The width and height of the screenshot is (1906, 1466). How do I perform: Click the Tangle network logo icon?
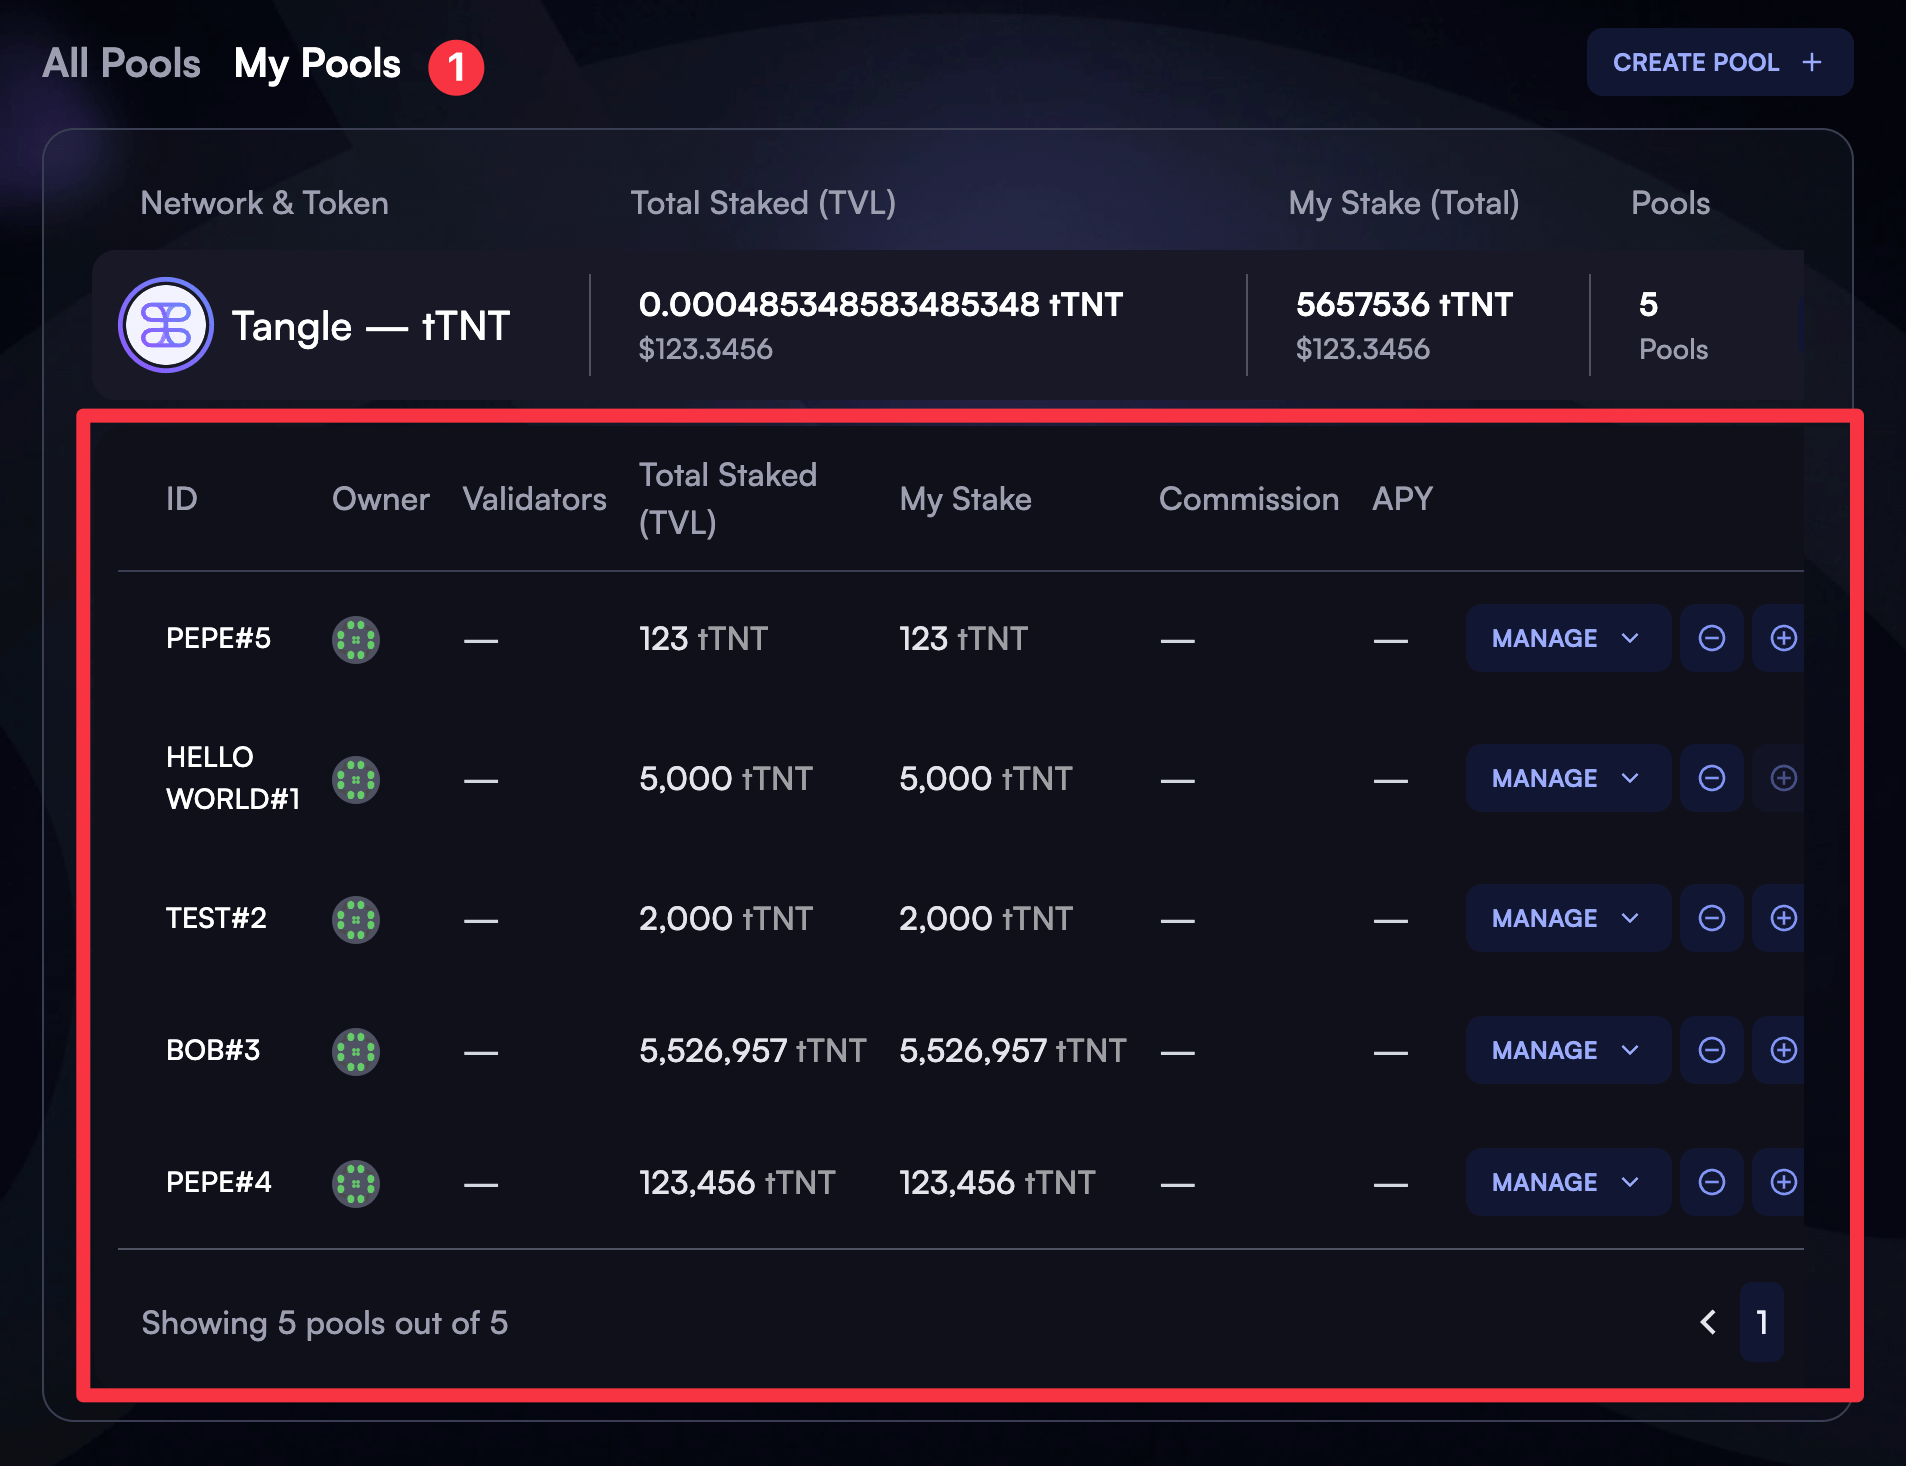pos(165,325)
